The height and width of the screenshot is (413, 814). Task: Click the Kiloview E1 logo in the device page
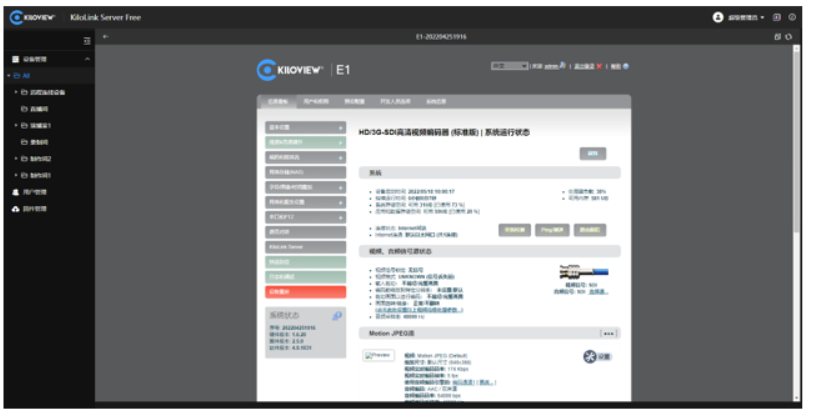(x=303, y=70)
